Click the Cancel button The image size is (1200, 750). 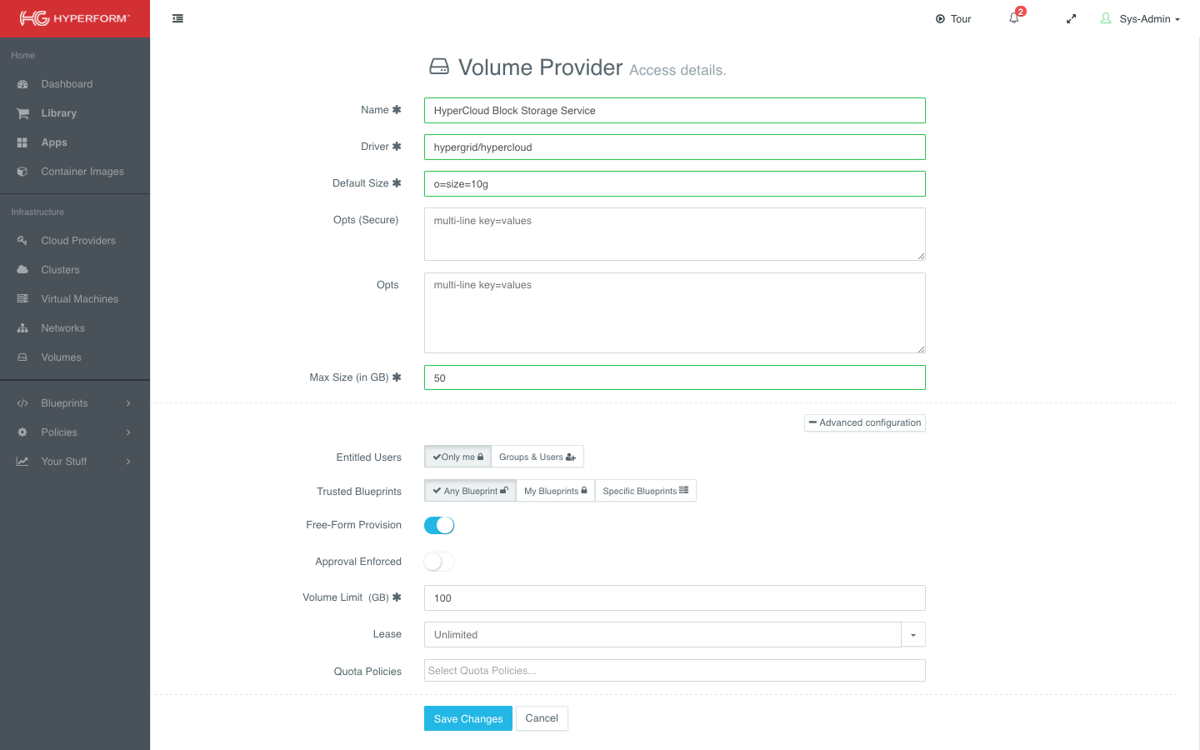click(542, 718)
